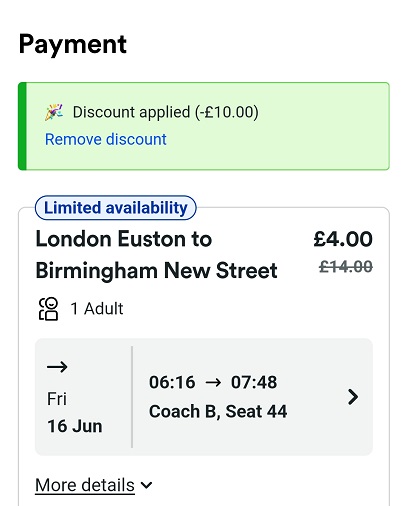Click the Fri 16 Jun travel date
The height and width of the screenshot is (506, 408).
[x=75, y=412]
